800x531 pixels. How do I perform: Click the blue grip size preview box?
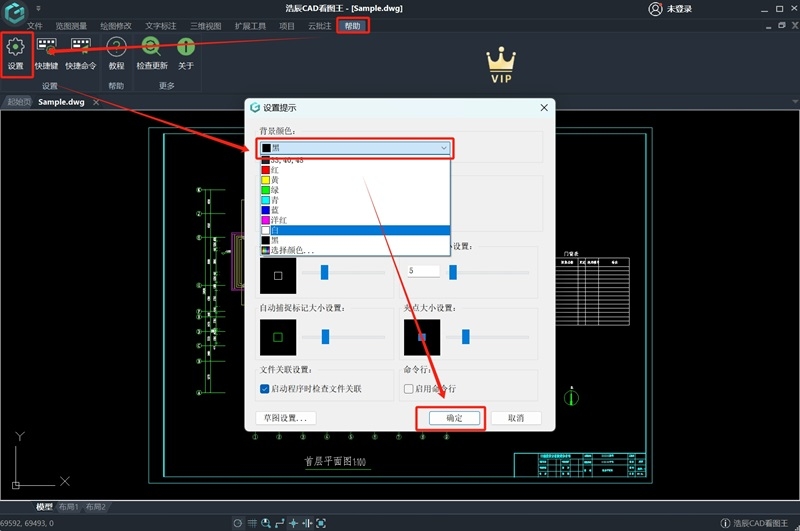point(422,337)
